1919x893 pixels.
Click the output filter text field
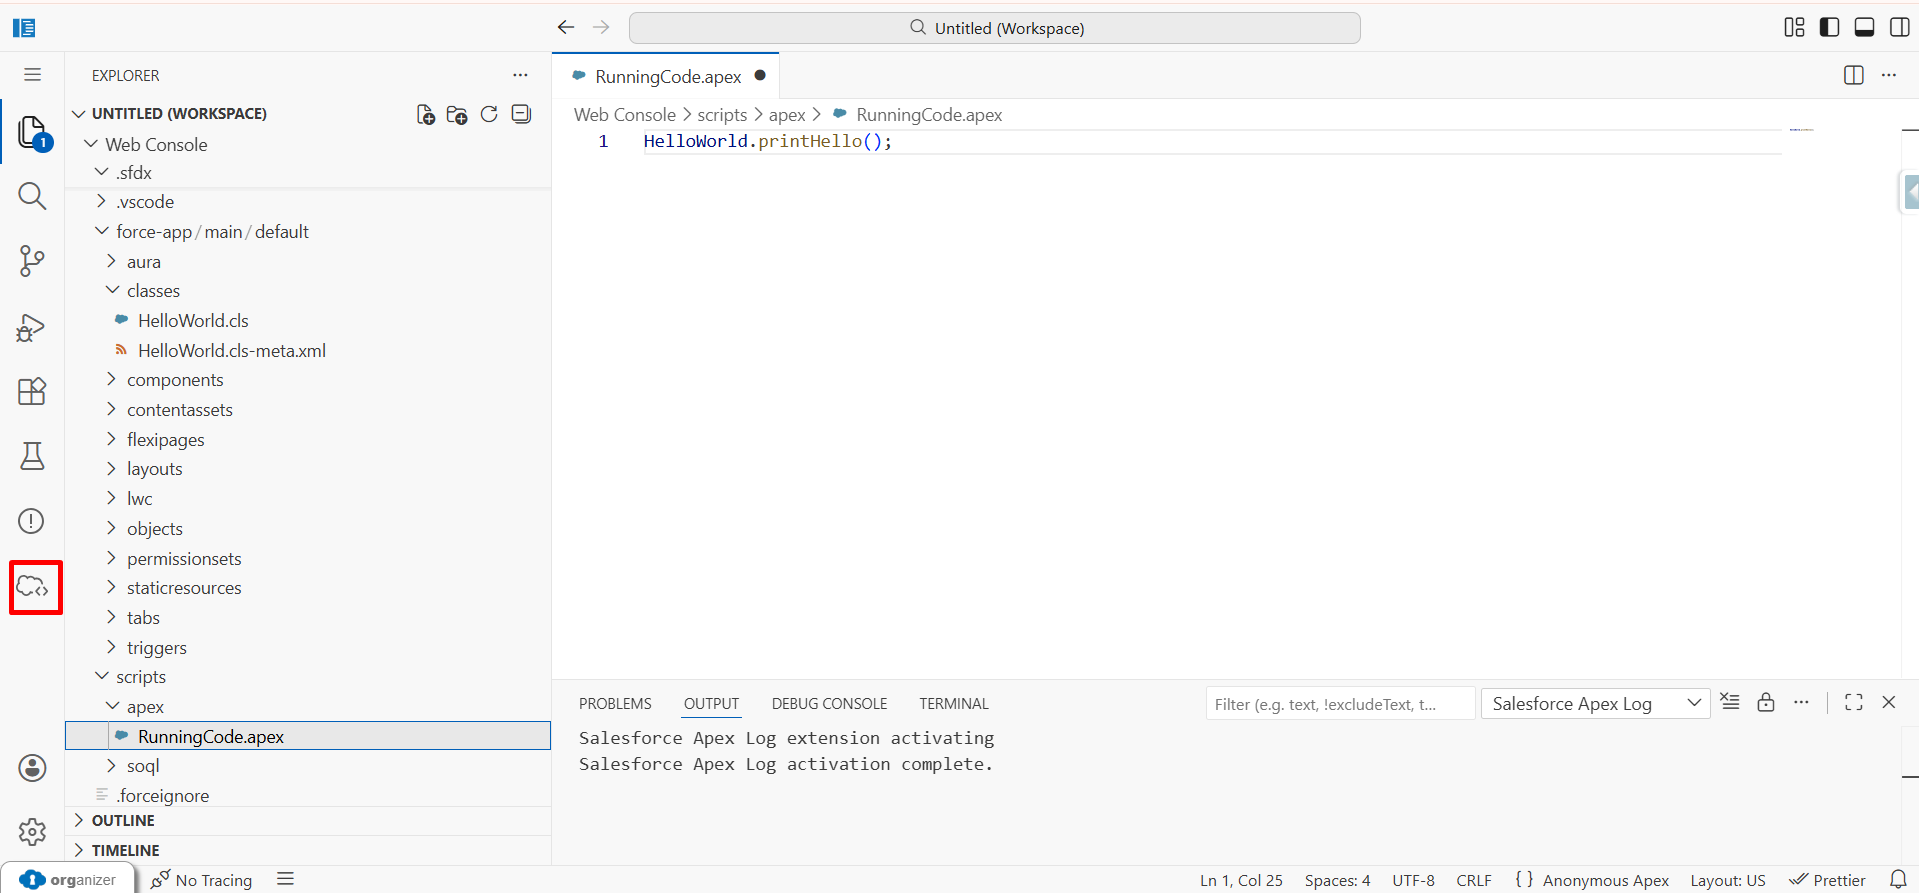click(x=1340, y=704)
